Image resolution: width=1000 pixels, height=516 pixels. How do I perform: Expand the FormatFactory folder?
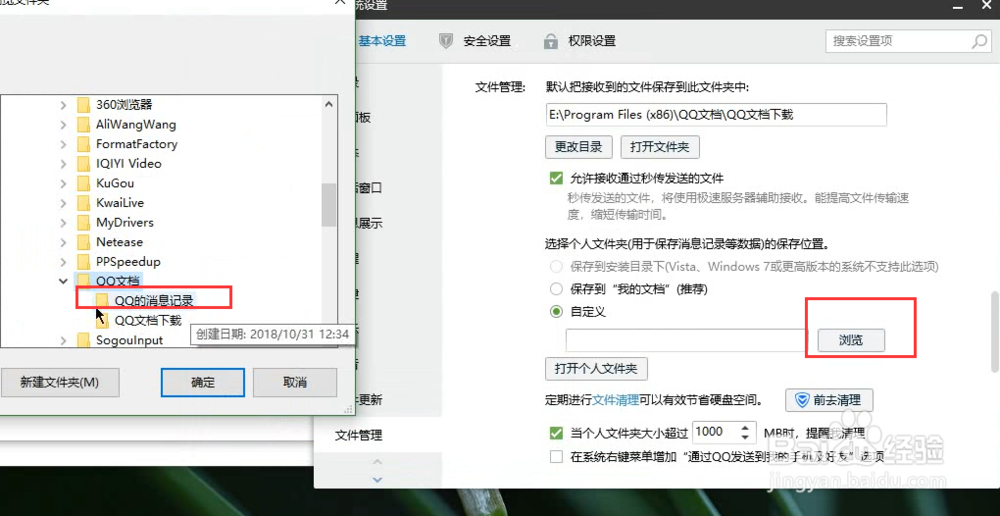pyautogui.click(x=63, y=144)
